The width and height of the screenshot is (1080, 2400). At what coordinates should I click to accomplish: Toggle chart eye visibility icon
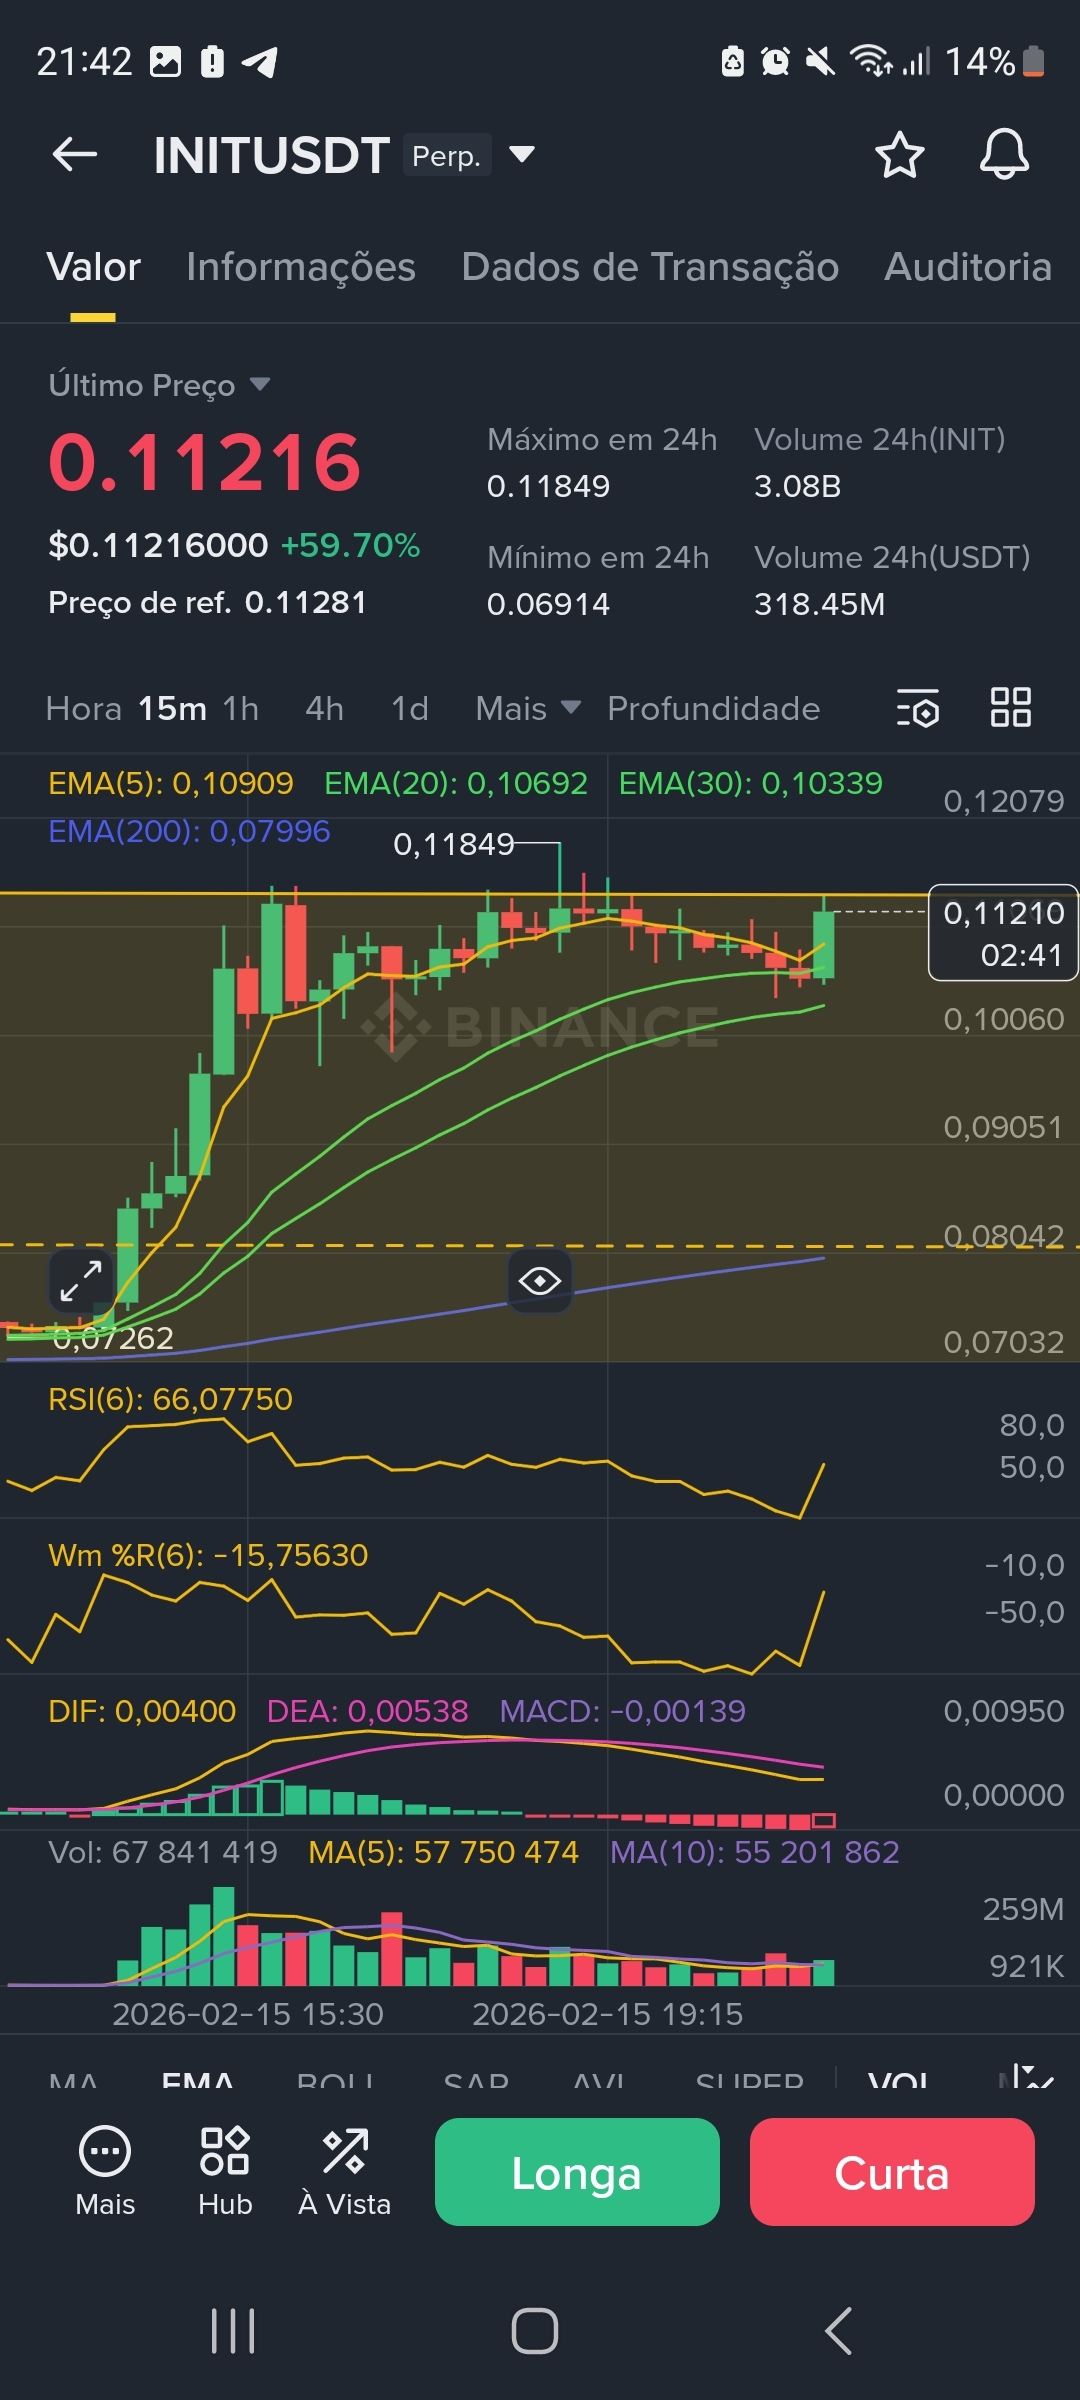tap(540, 1281)
